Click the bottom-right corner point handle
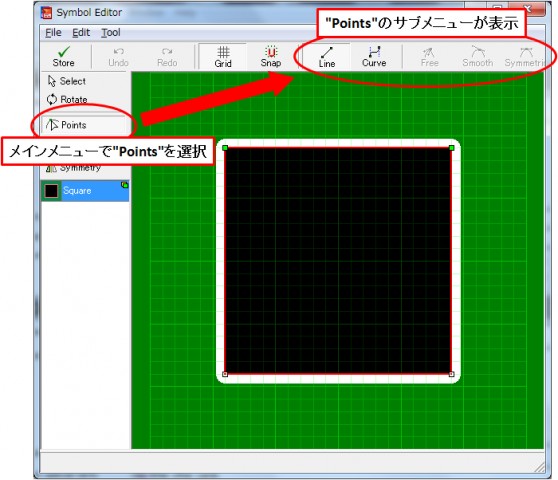Image resolution: width=558 pixels, height=480 pixels. pos(452,374)
